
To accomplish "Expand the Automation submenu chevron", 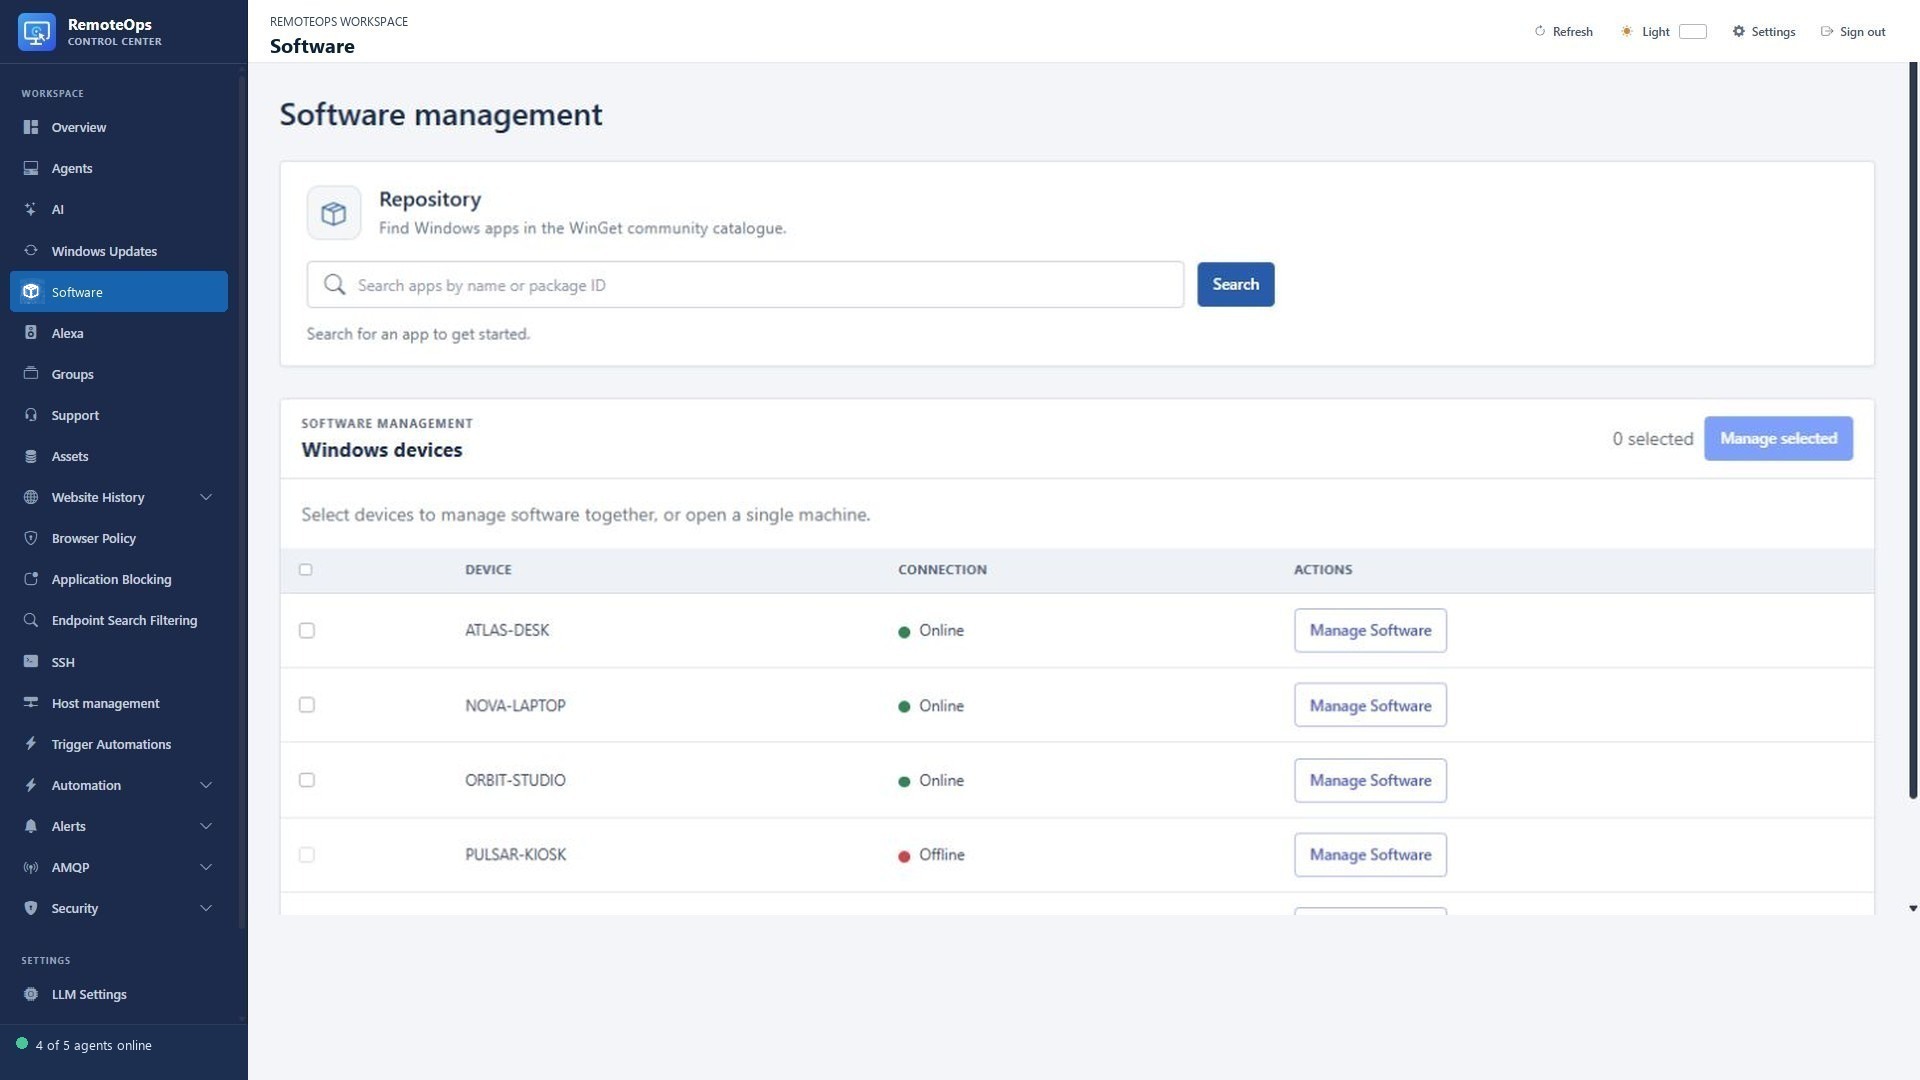I will click(x=206, y=785).
